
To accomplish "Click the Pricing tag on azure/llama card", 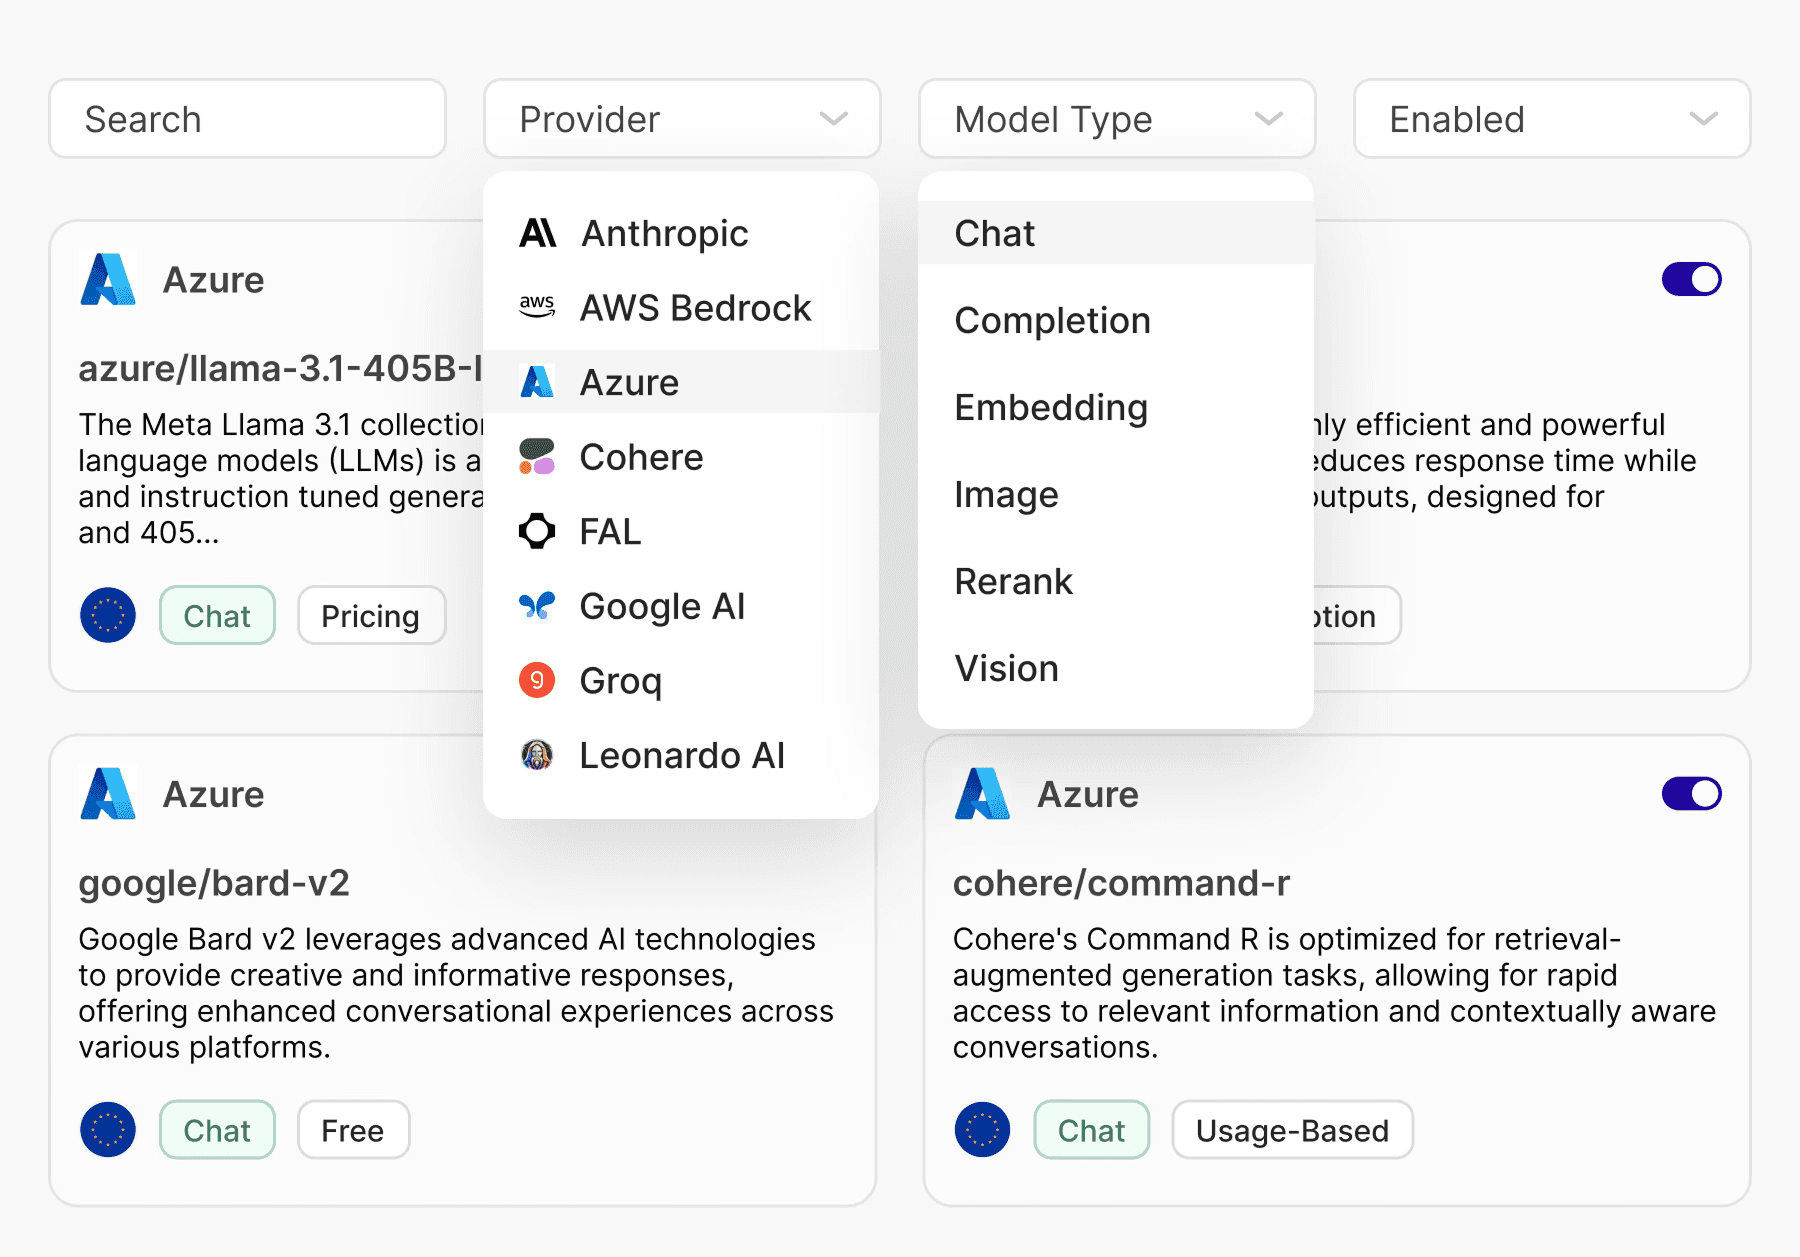I will point(370,616).
